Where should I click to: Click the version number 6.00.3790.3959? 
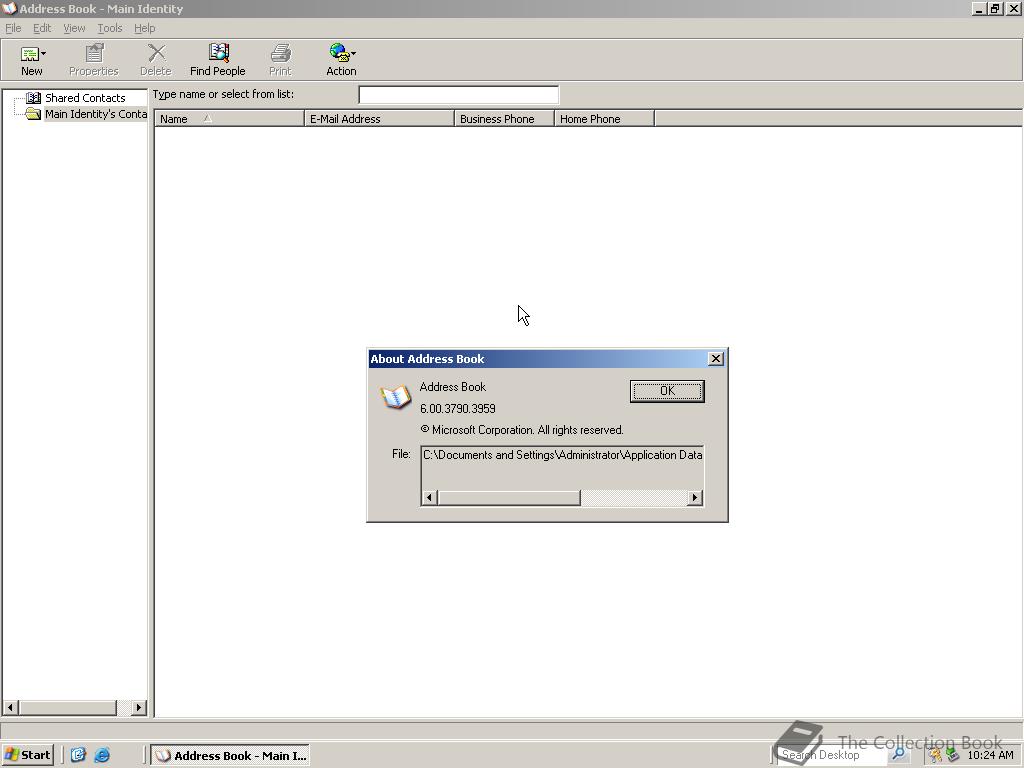[457, 409]
